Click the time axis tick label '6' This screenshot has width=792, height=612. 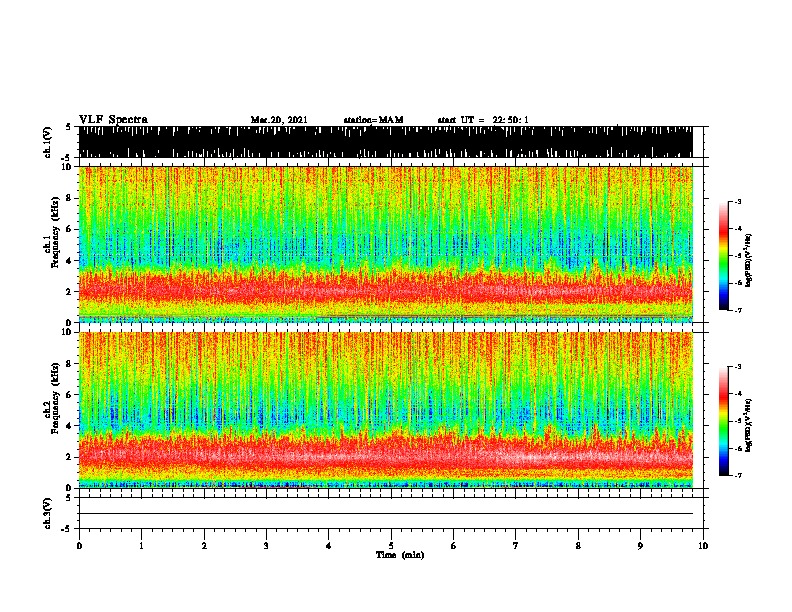[454, 546]
